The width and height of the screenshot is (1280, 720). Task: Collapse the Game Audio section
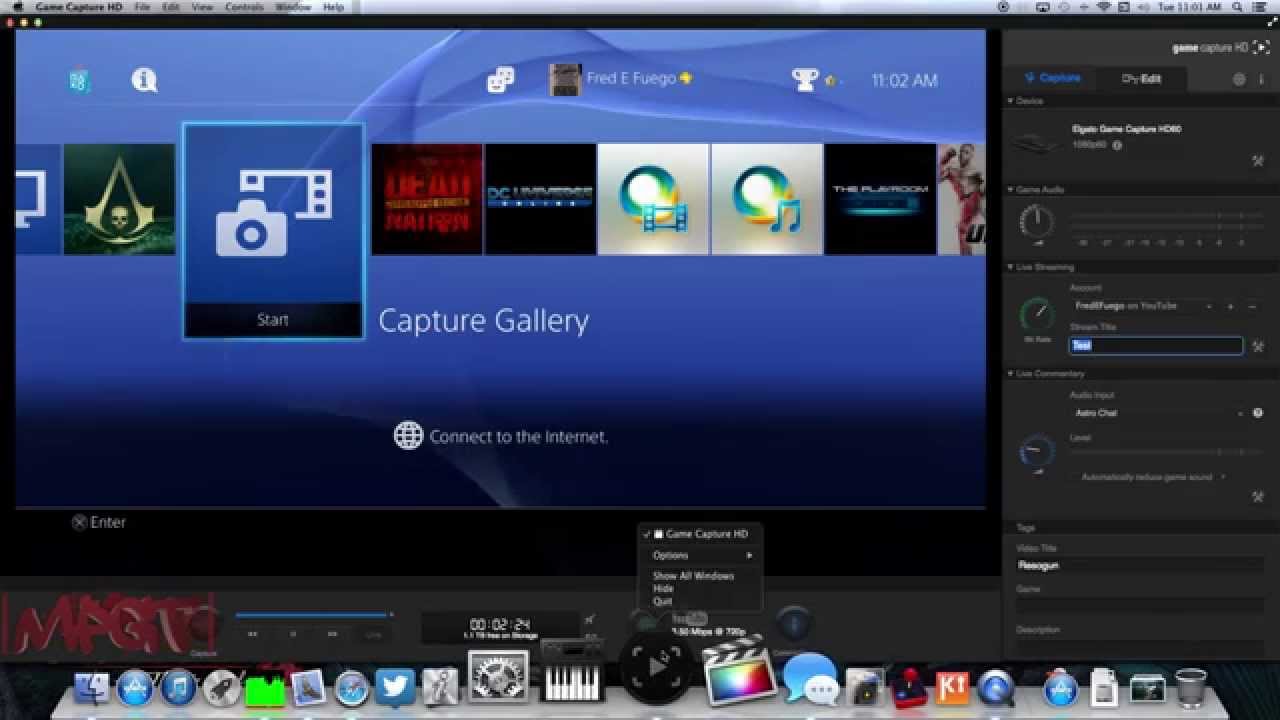tap(1010, 189)
